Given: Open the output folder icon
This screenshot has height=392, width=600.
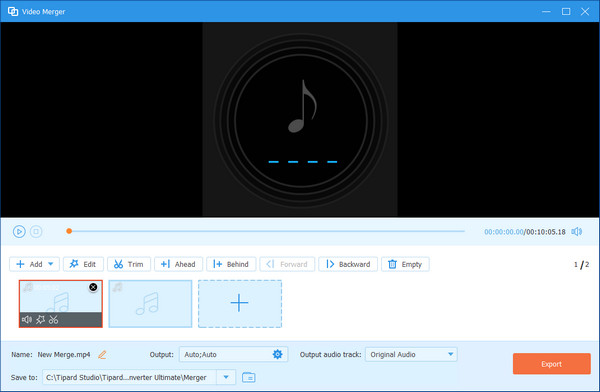Looking at the screenshot, I should point(249,377).
